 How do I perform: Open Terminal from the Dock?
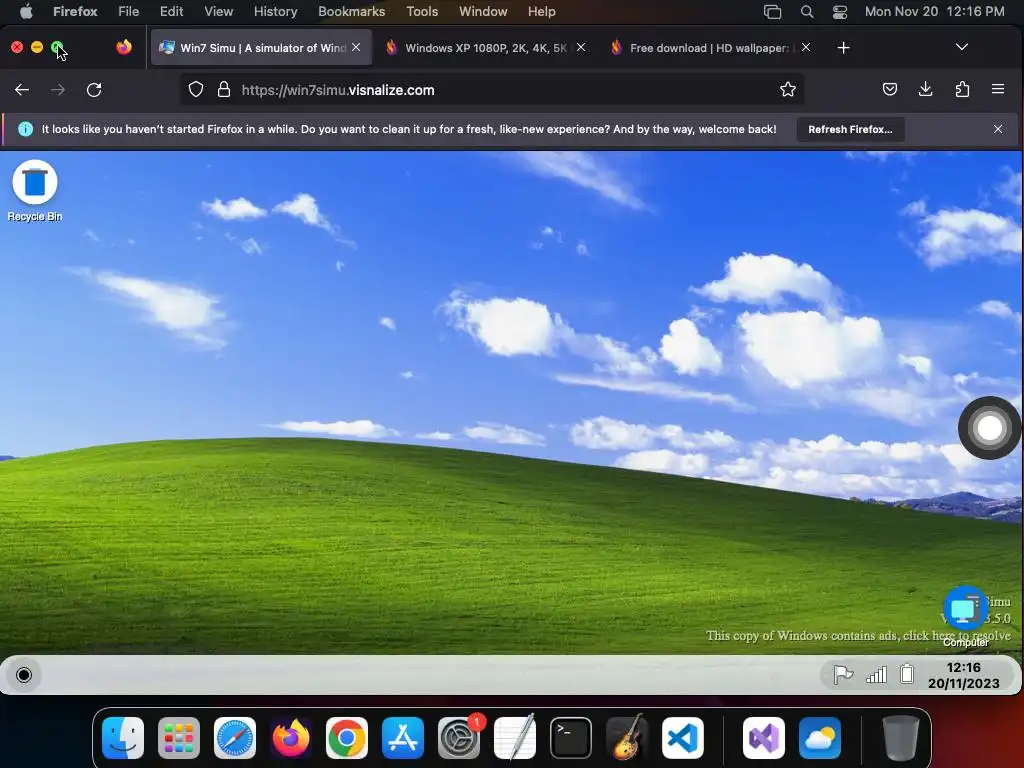(x=571, y=738)
